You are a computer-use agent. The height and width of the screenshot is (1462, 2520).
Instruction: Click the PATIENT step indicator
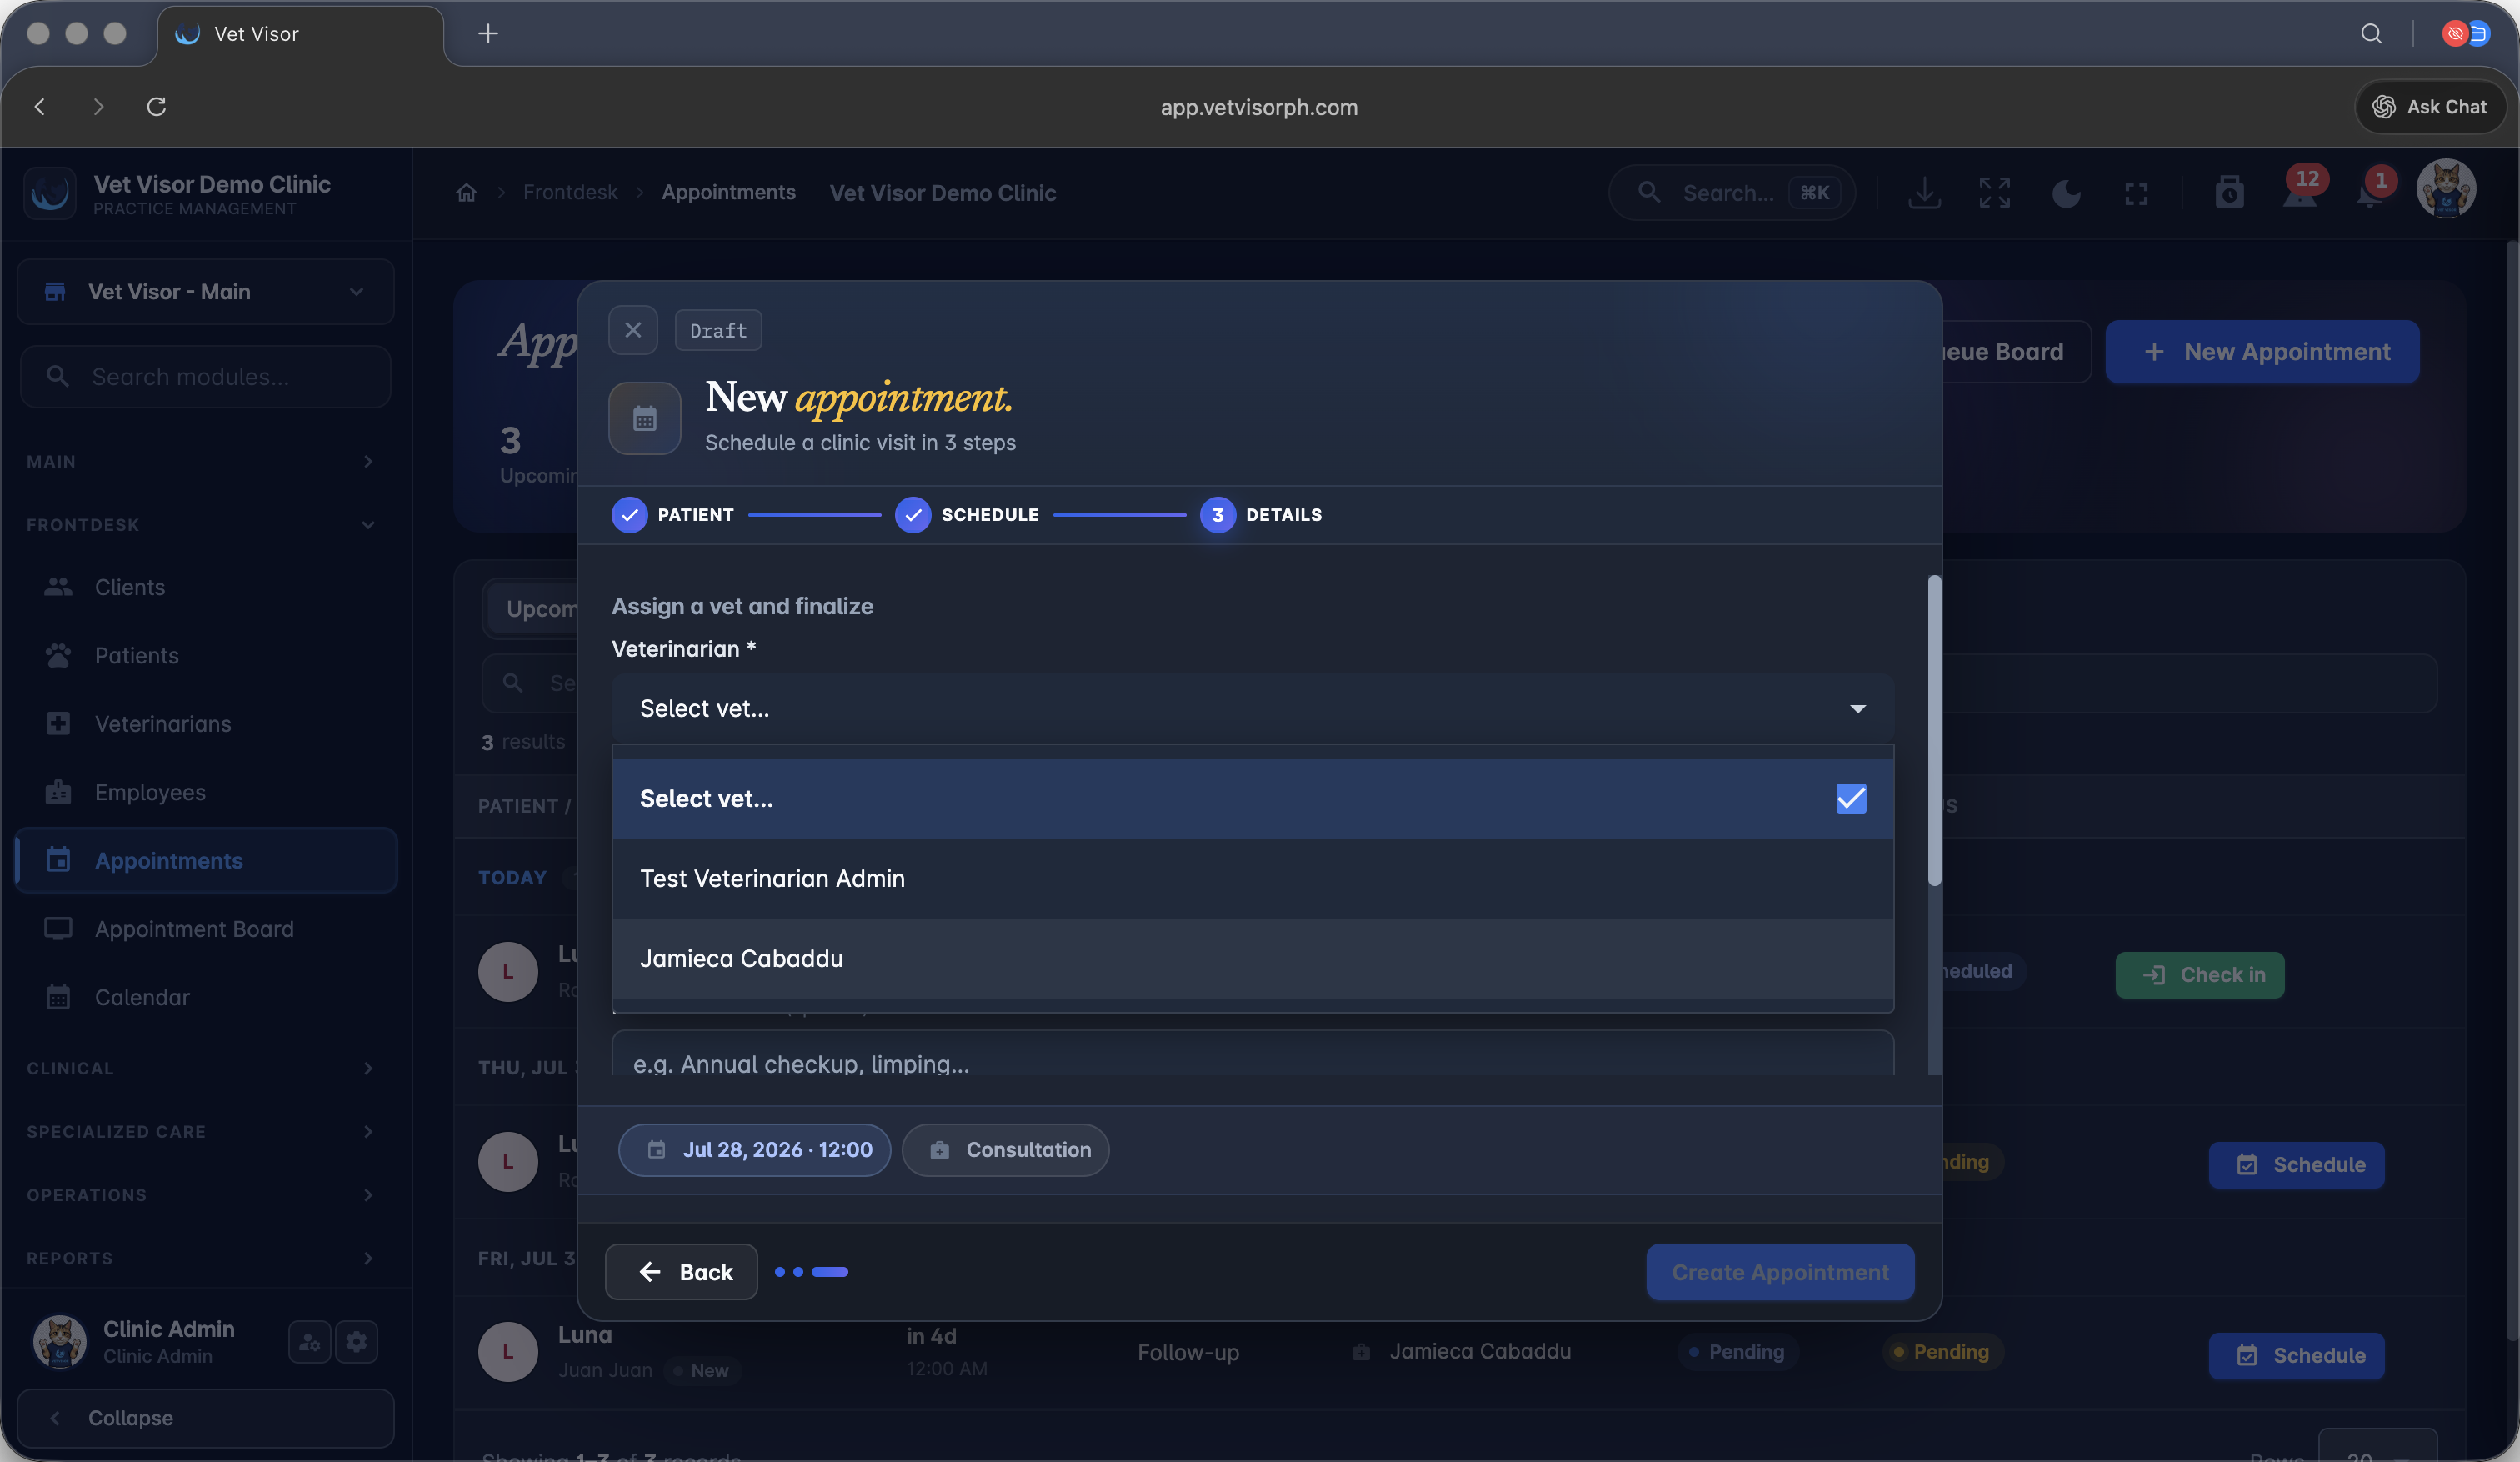[673, 515]
